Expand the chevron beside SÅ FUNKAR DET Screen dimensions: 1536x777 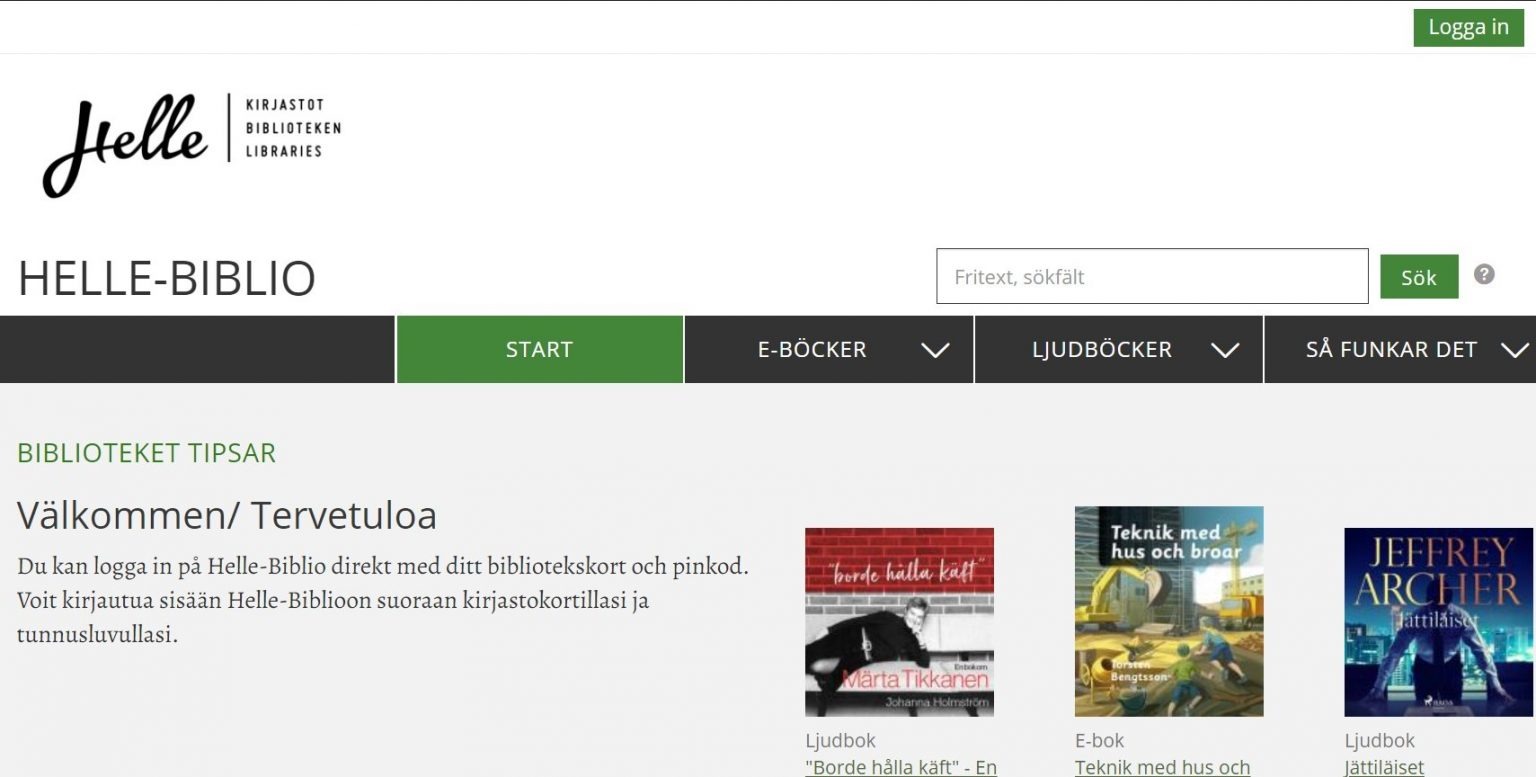tap(1515, 350)
